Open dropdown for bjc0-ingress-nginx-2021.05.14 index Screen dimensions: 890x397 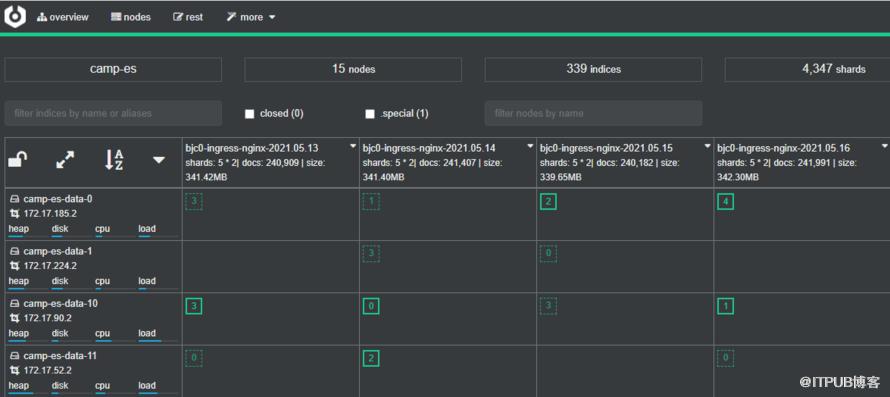point(531,147)
